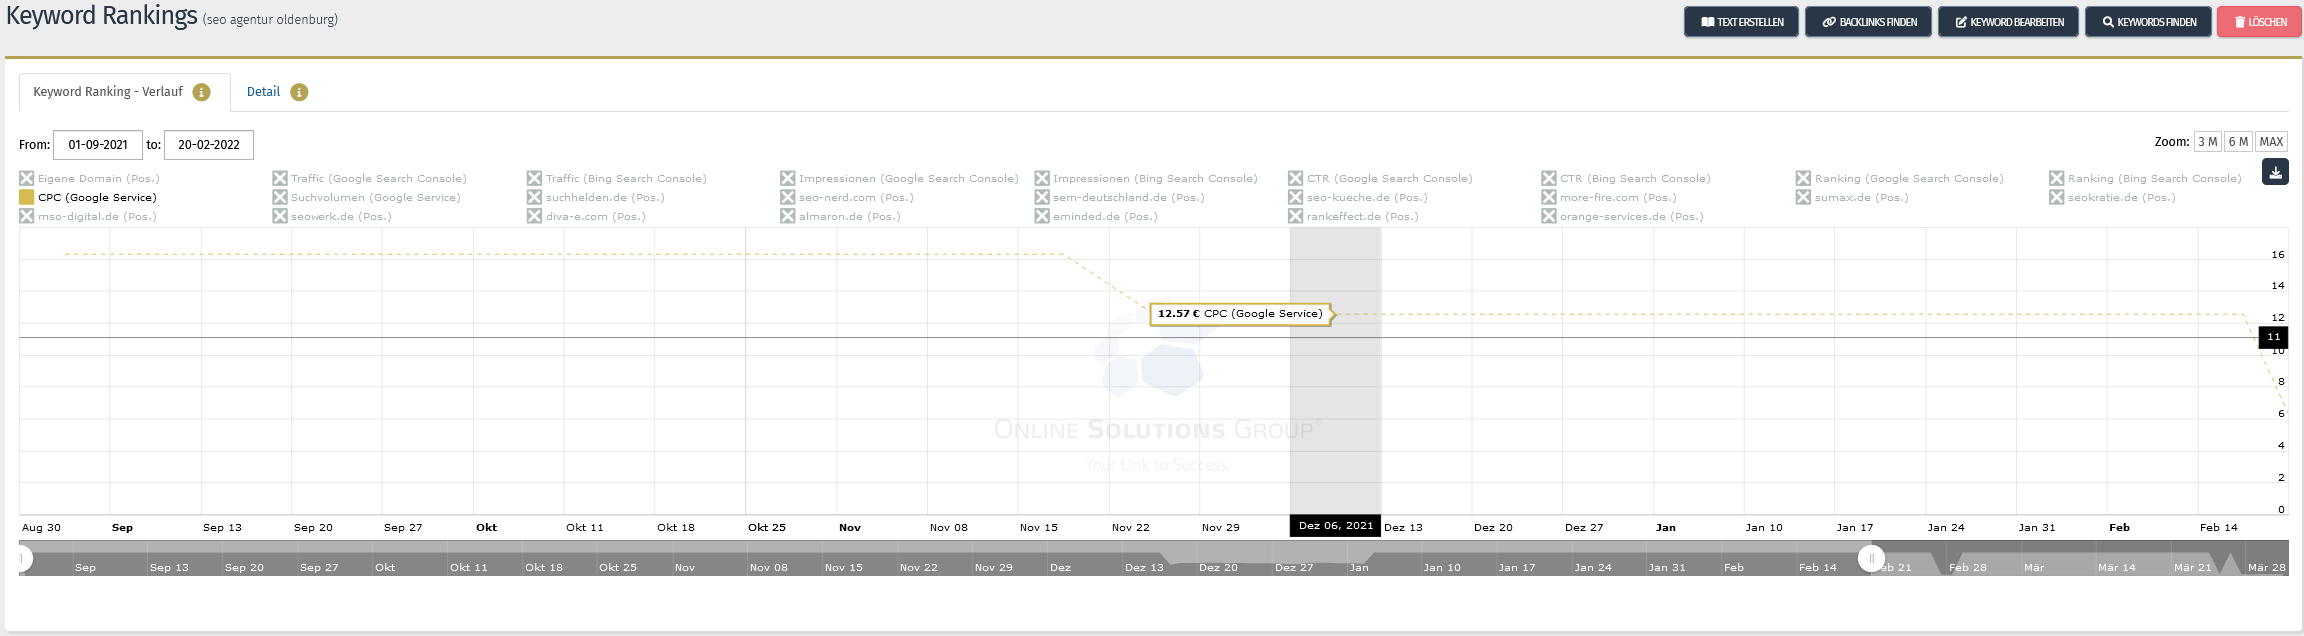
Task: Click Löschen button label
Action: [x=2268, y=22]
